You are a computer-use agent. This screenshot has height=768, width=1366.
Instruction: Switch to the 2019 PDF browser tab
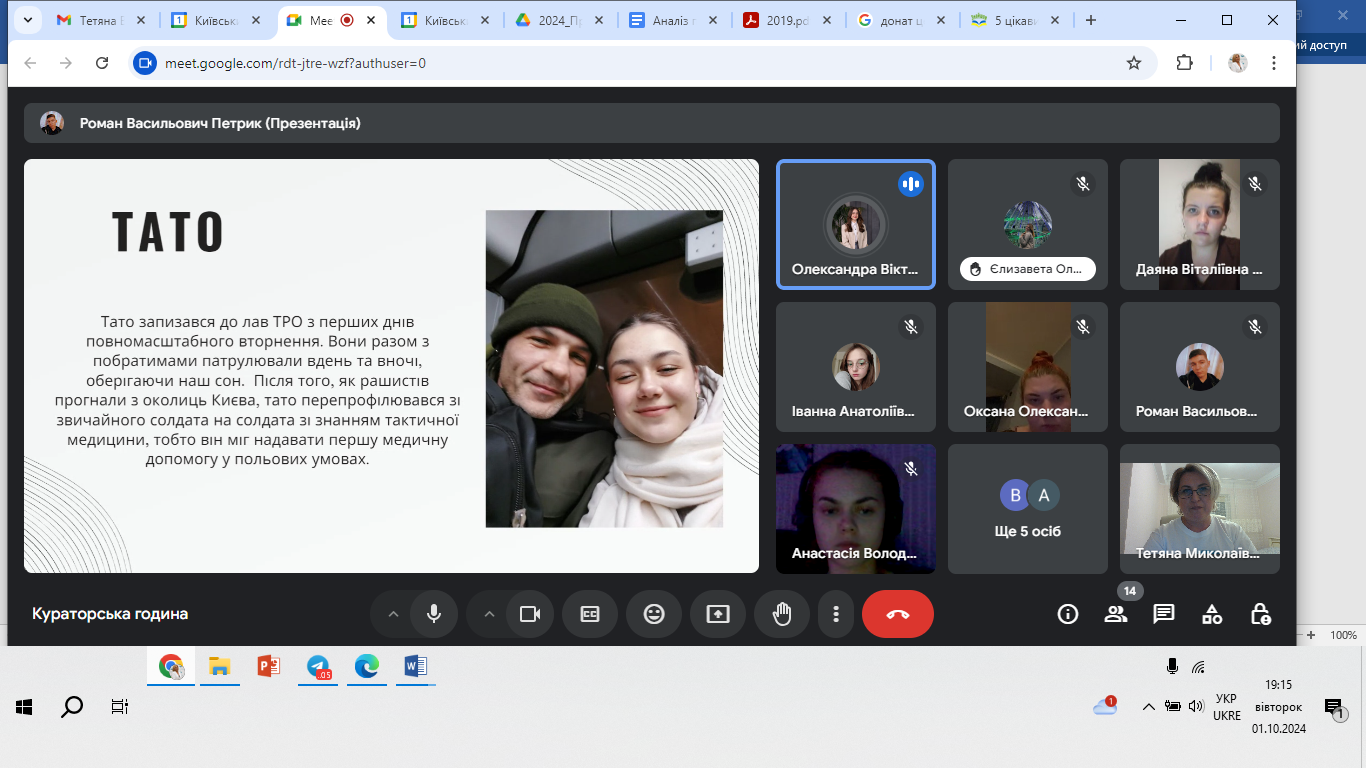click(785, 20)
